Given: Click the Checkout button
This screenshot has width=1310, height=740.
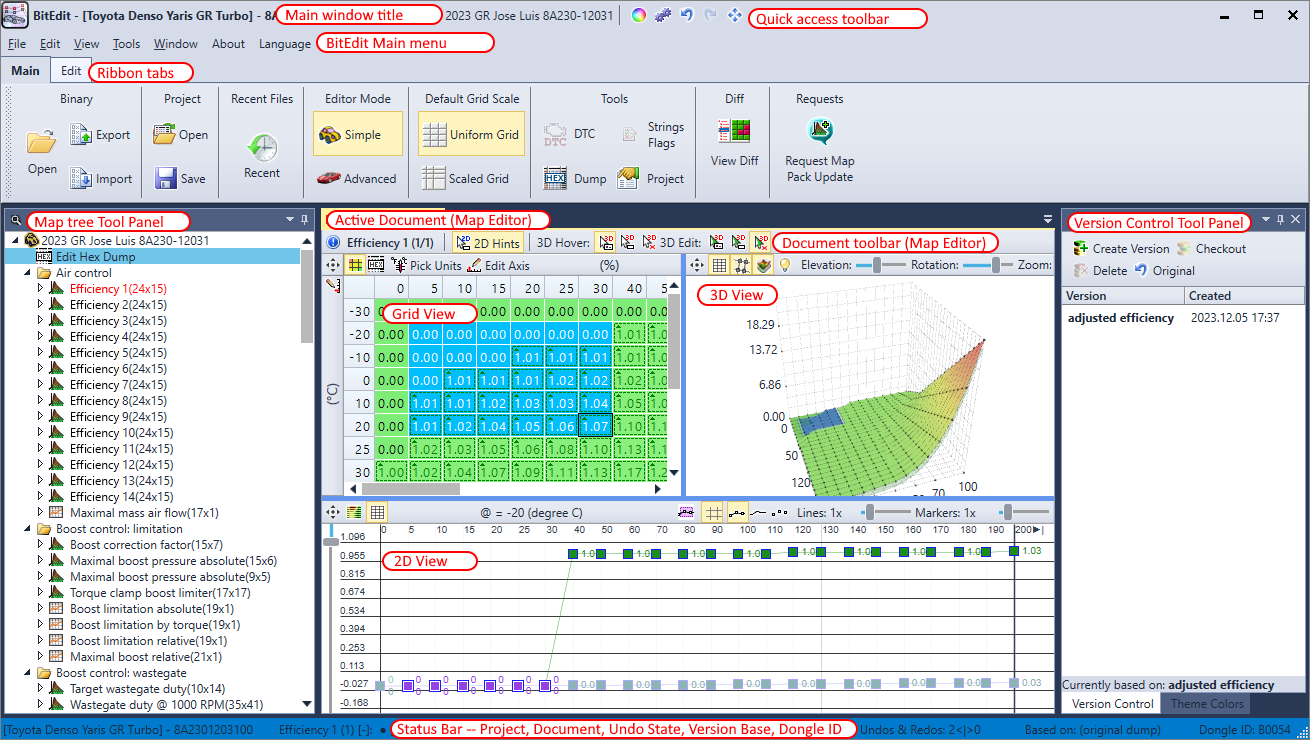Looking at the screenshot, I should click(1211, 249).
